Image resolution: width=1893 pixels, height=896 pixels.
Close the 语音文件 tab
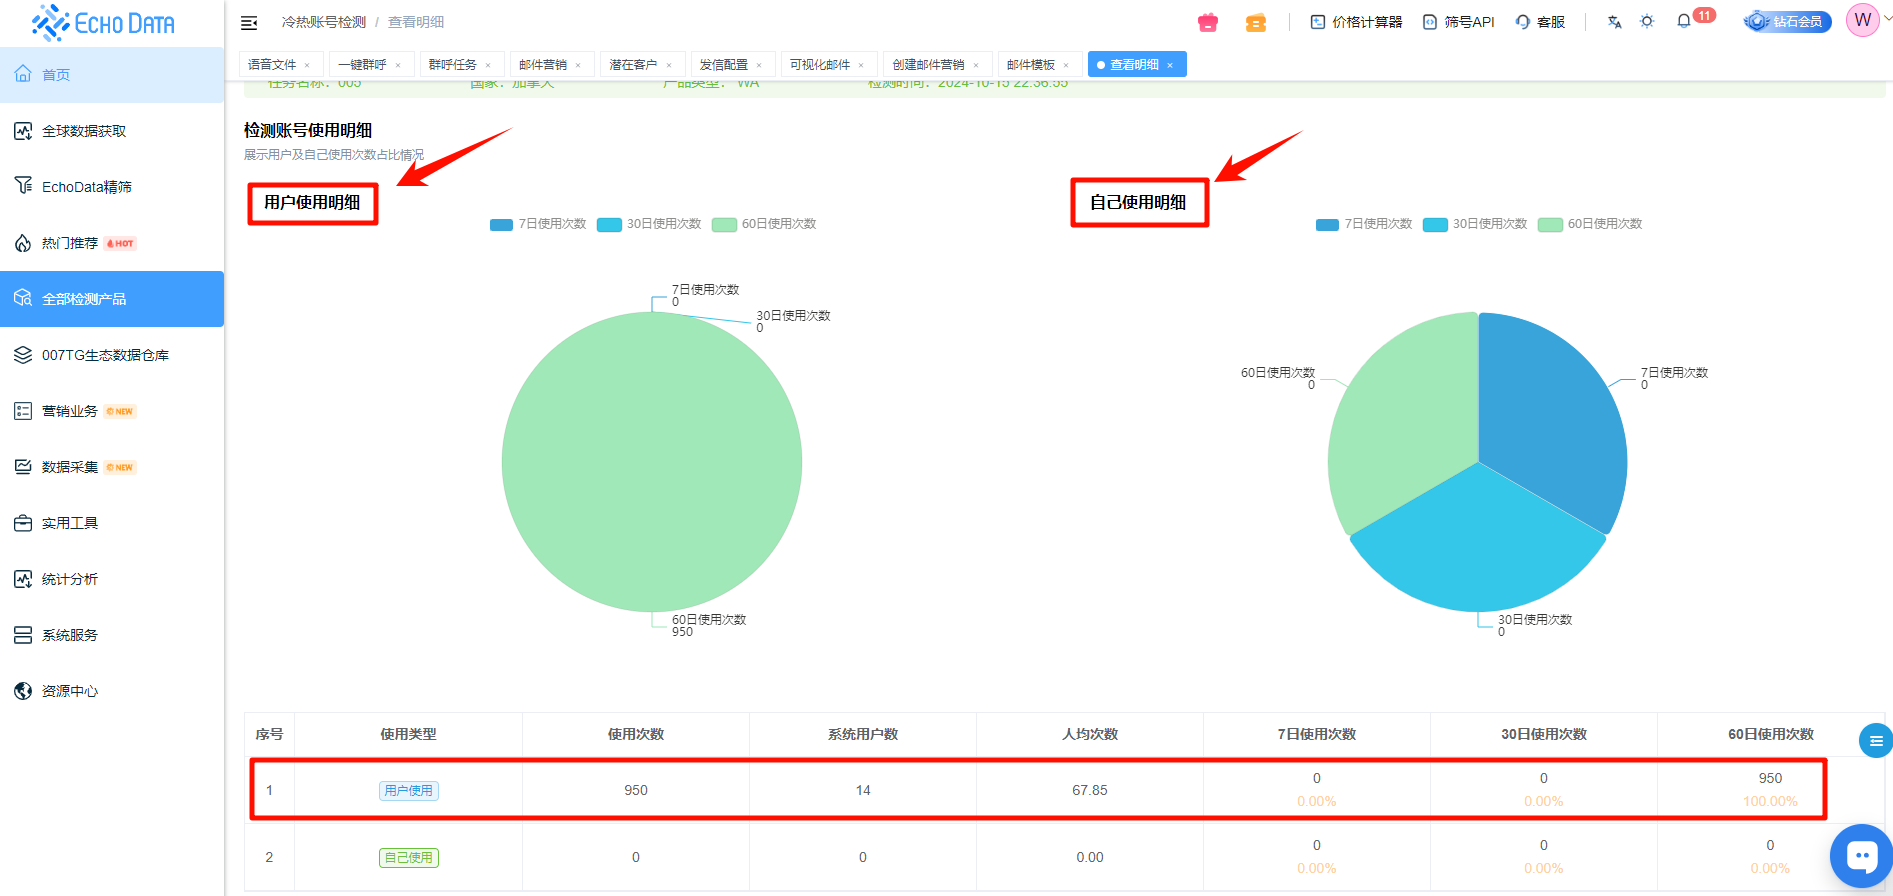(307, 66)
